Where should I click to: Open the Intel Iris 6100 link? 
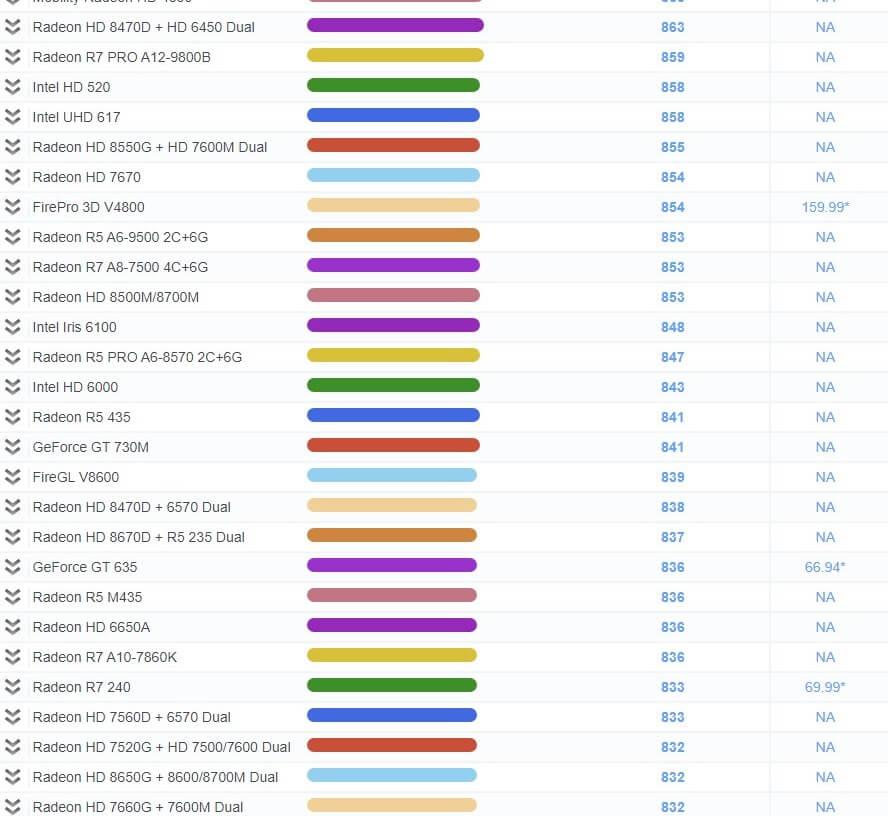click(74, 327)
